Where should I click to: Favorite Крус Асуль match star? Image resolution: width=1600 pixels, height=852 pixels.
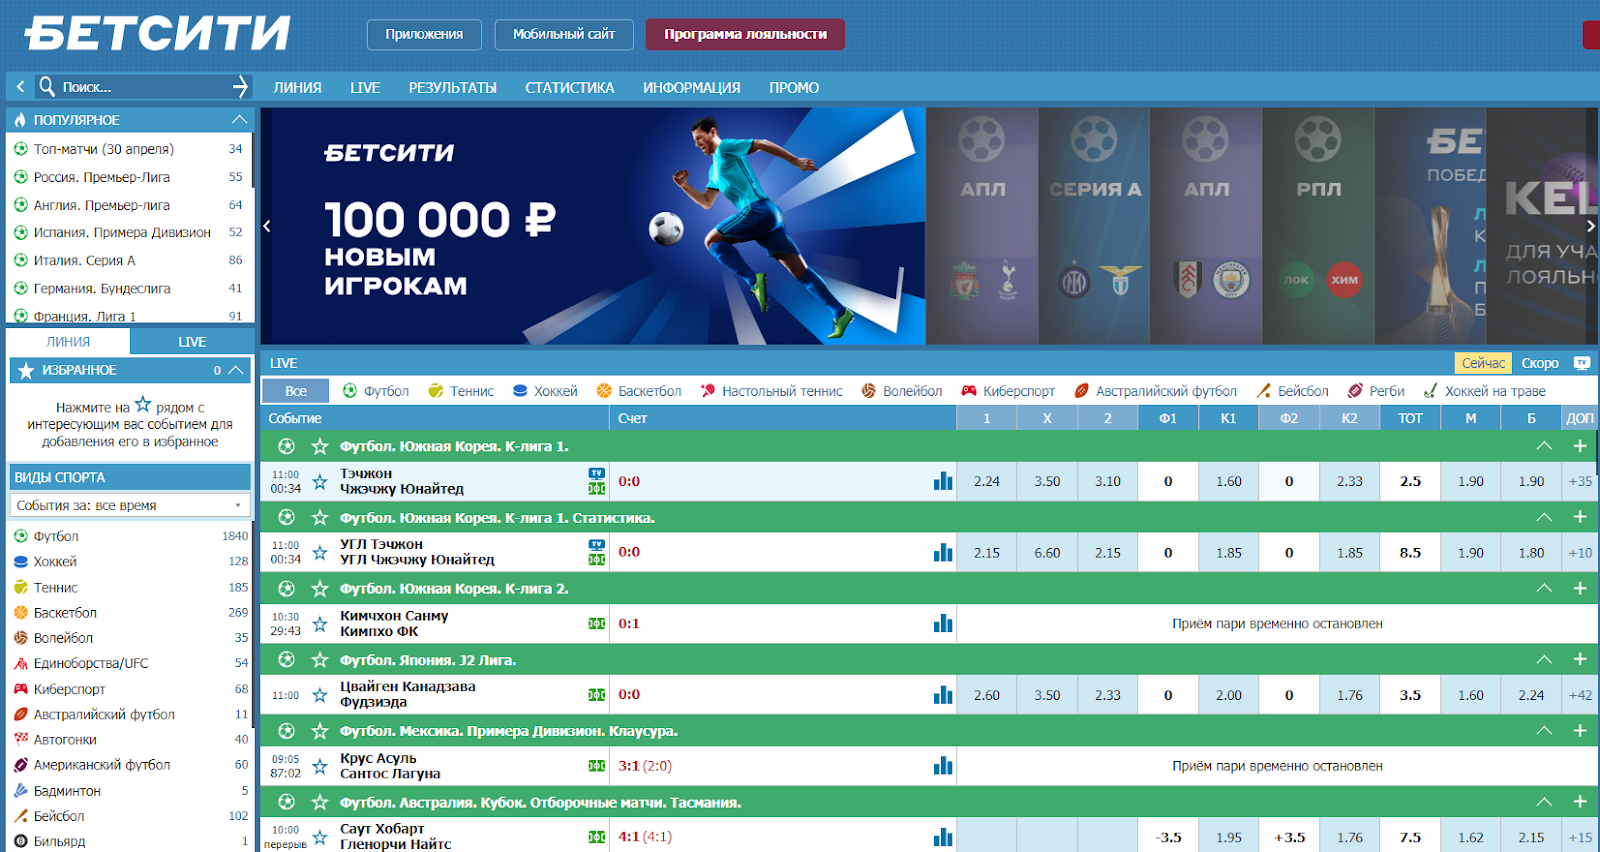[x=320, y=766]
